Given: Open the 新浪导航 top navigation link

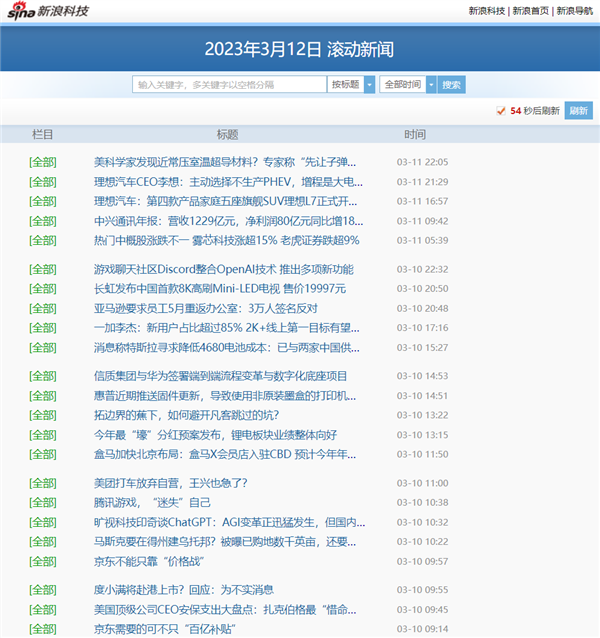Looking at the screenshot, I should pyautogui.click(x=574, y=11).
